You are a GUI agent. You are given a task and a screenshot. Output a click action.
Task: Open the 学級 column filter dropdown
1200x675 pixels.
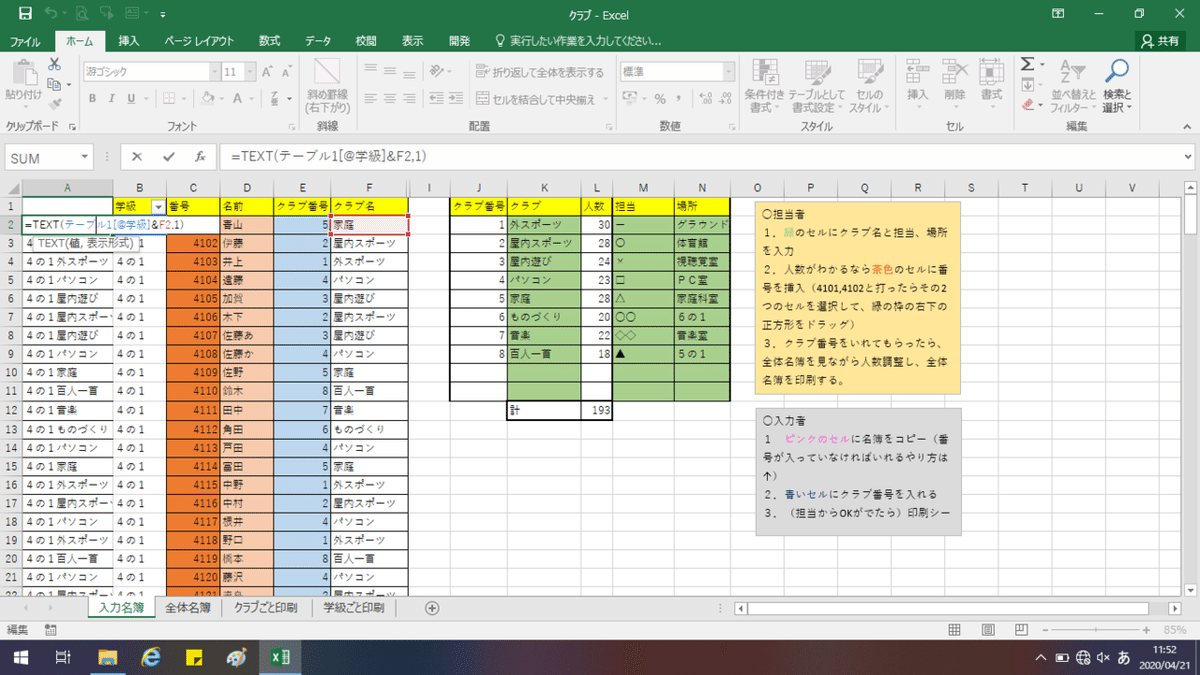[x=157, y=205]
